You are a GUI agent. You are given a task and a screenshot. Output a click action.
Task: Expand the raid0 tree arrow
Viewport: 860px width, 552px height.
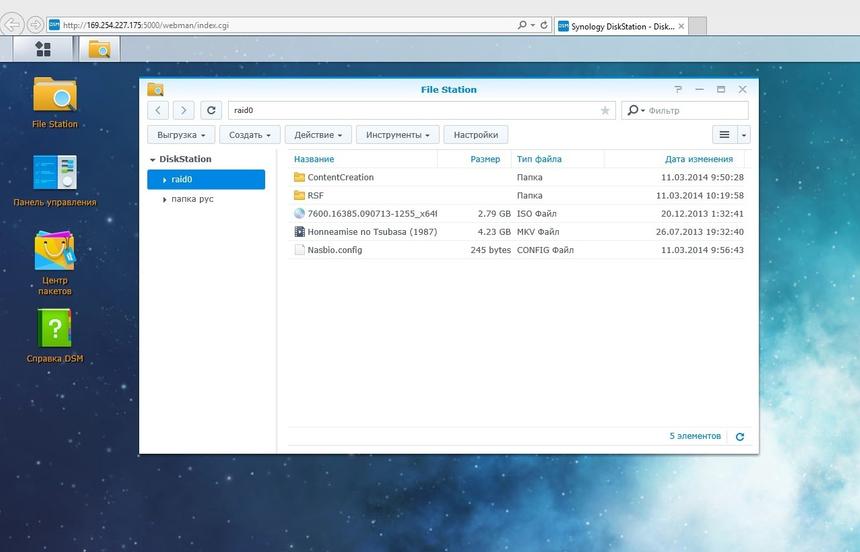click(165, 180)
